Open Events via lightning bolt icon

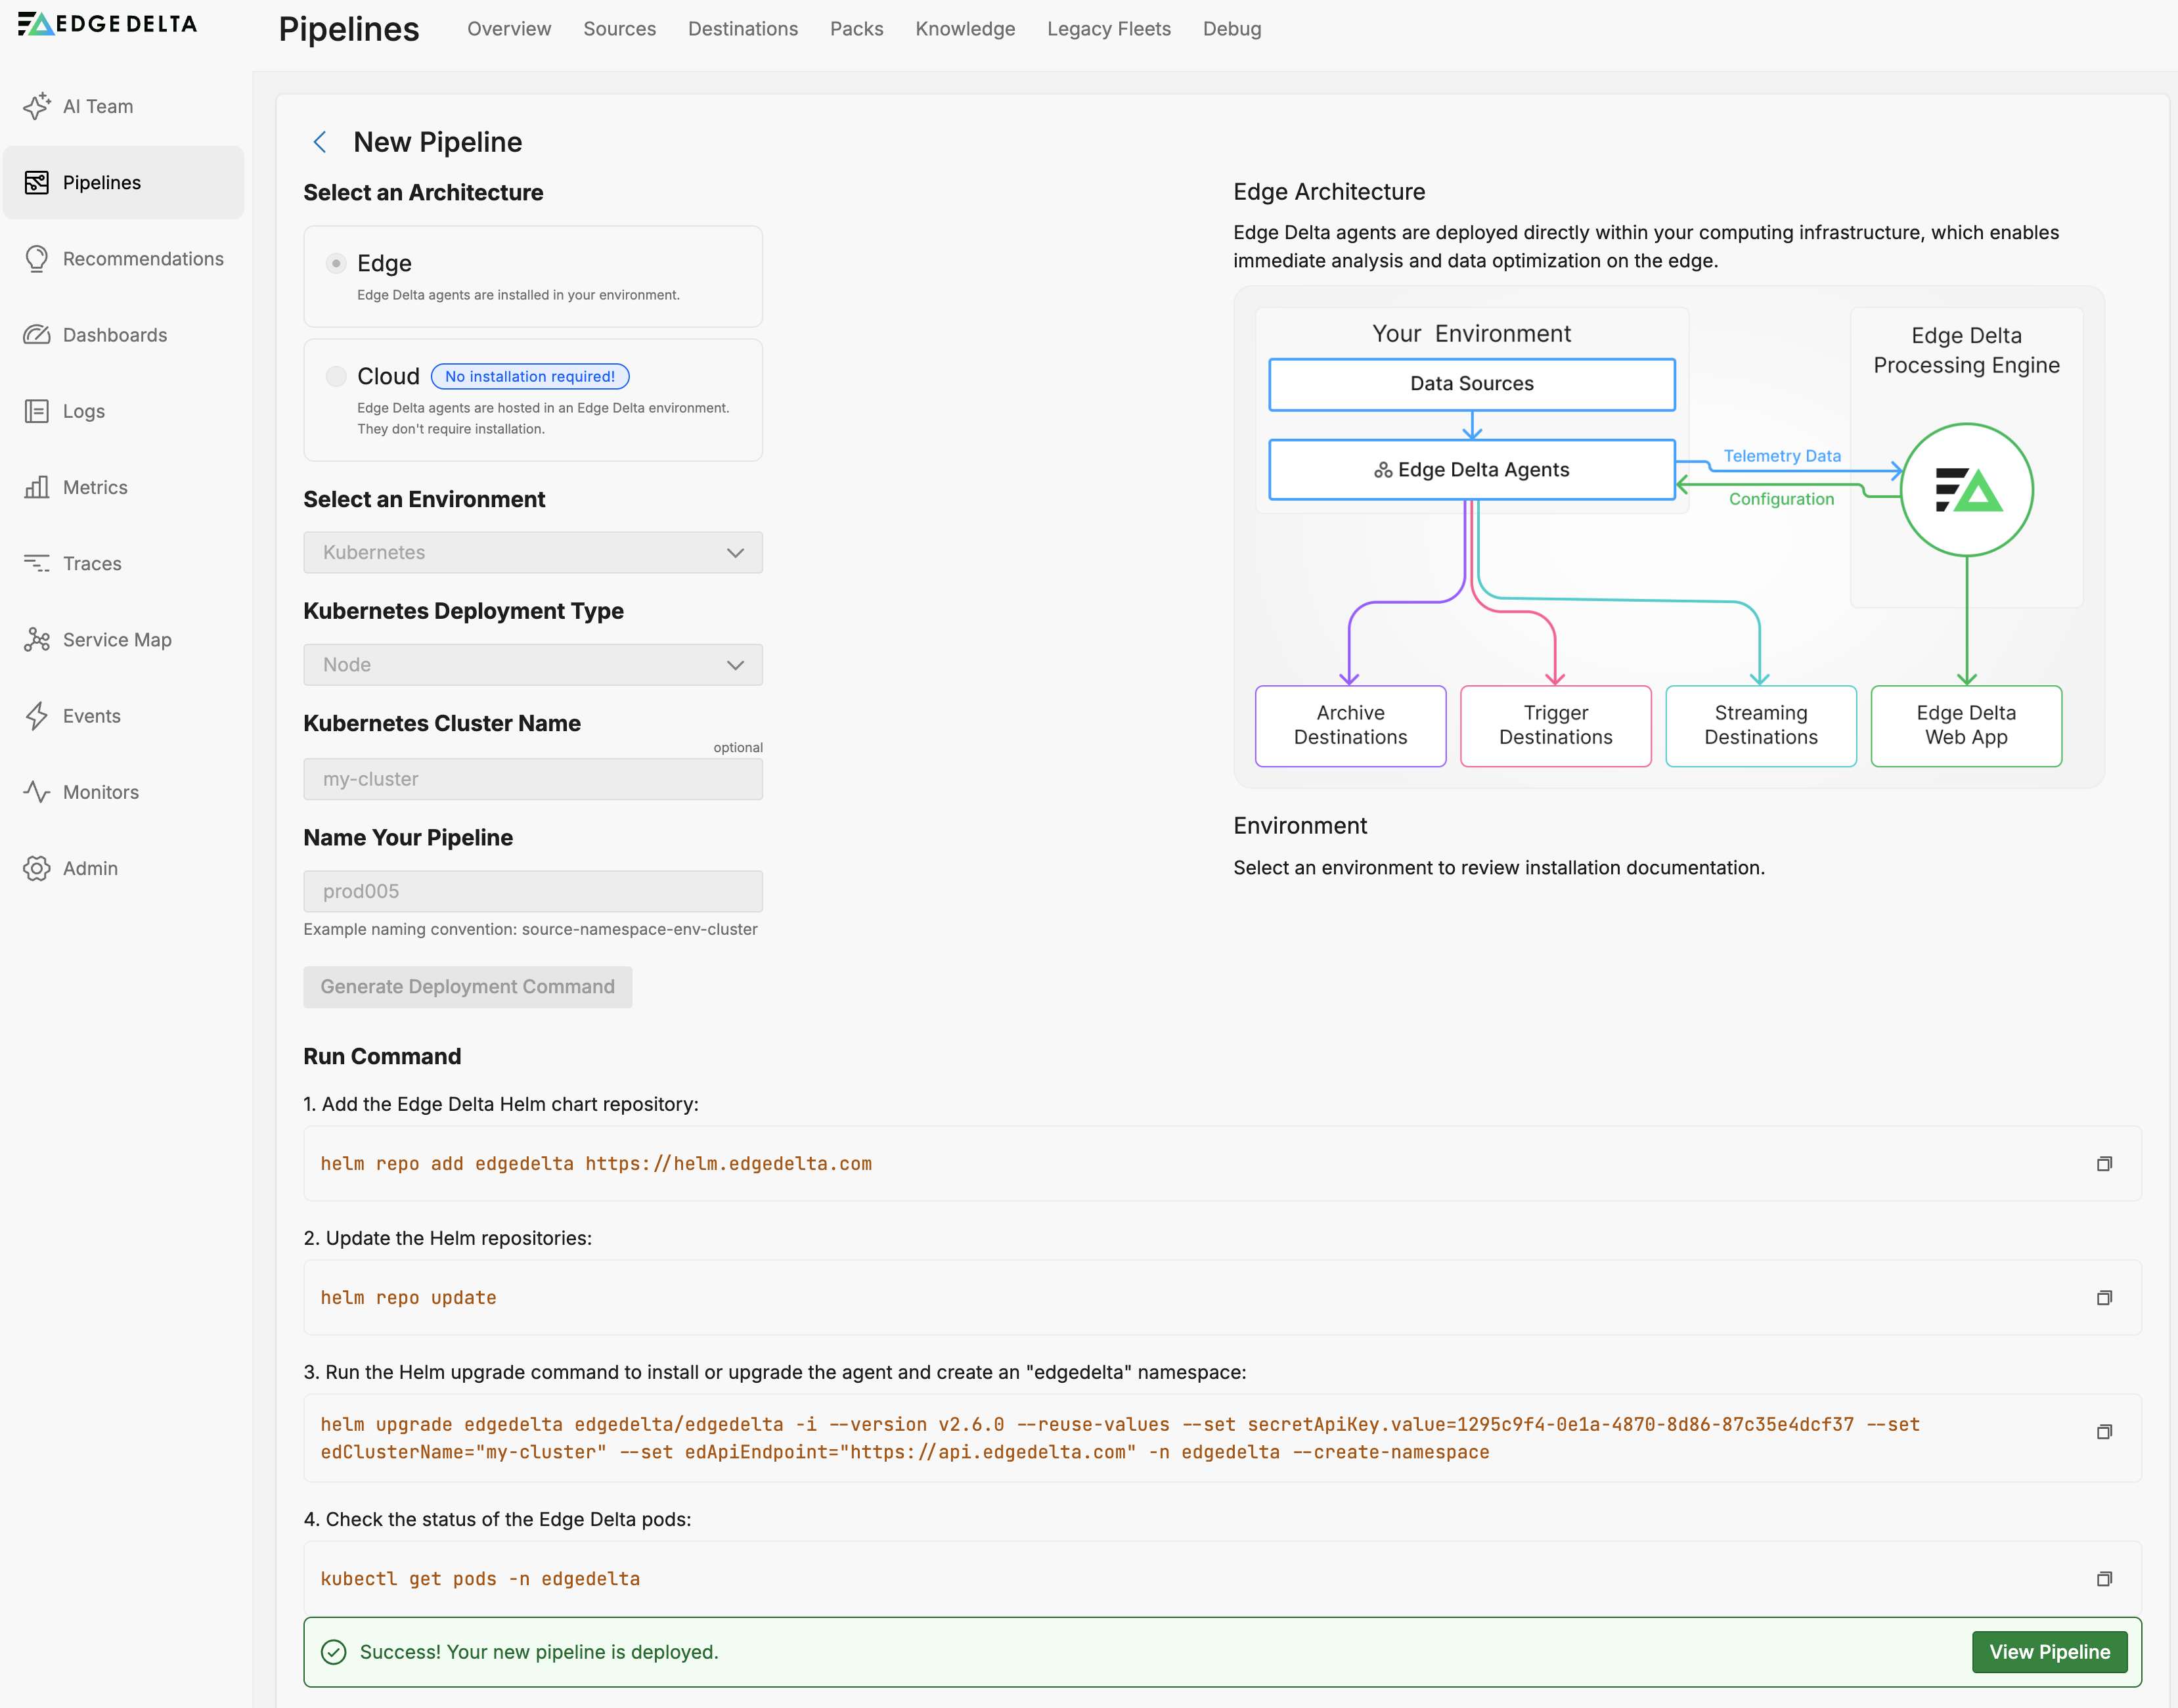[37, 716]
